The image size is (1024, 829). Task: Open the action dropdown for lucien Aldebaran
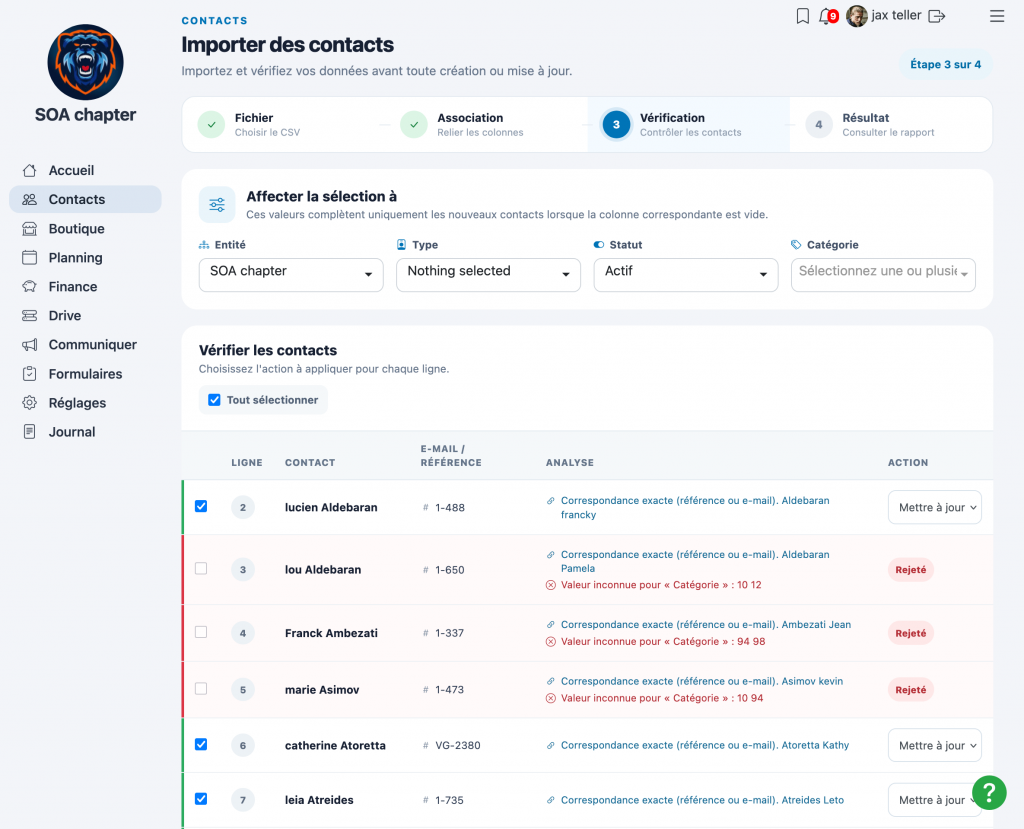935,508
